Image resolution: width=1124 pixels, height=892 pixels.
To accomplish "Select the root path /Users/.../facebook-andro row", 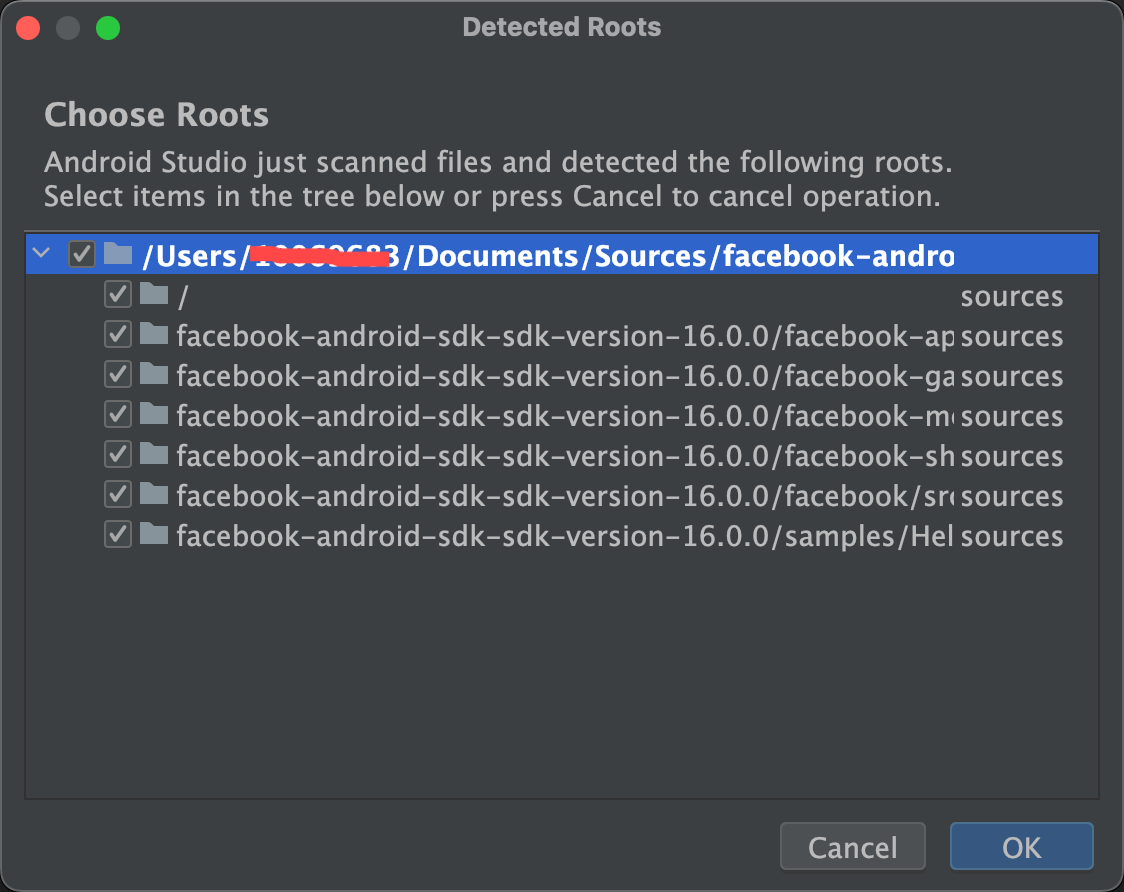I will point(562,254).
